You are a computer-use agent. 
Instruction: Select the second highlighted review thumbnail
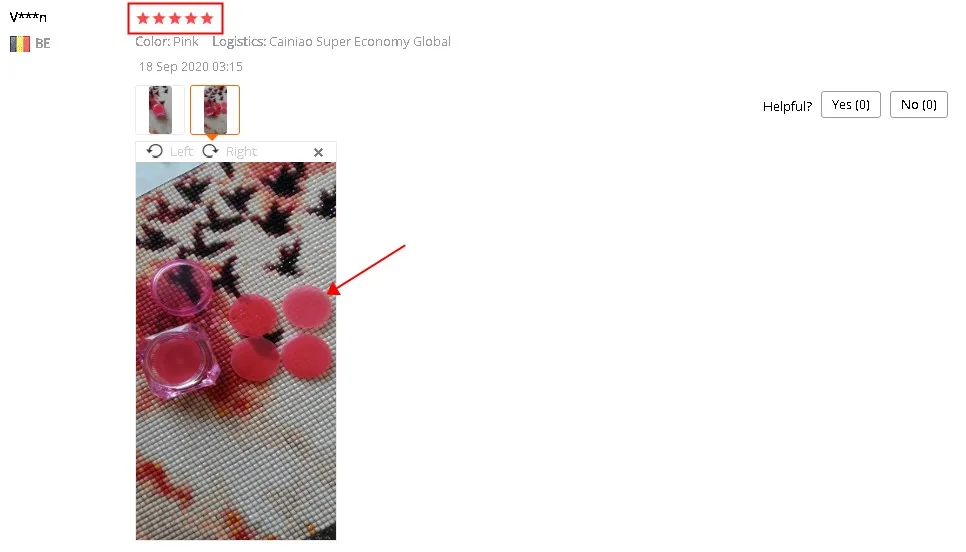(x=215, y=110)
